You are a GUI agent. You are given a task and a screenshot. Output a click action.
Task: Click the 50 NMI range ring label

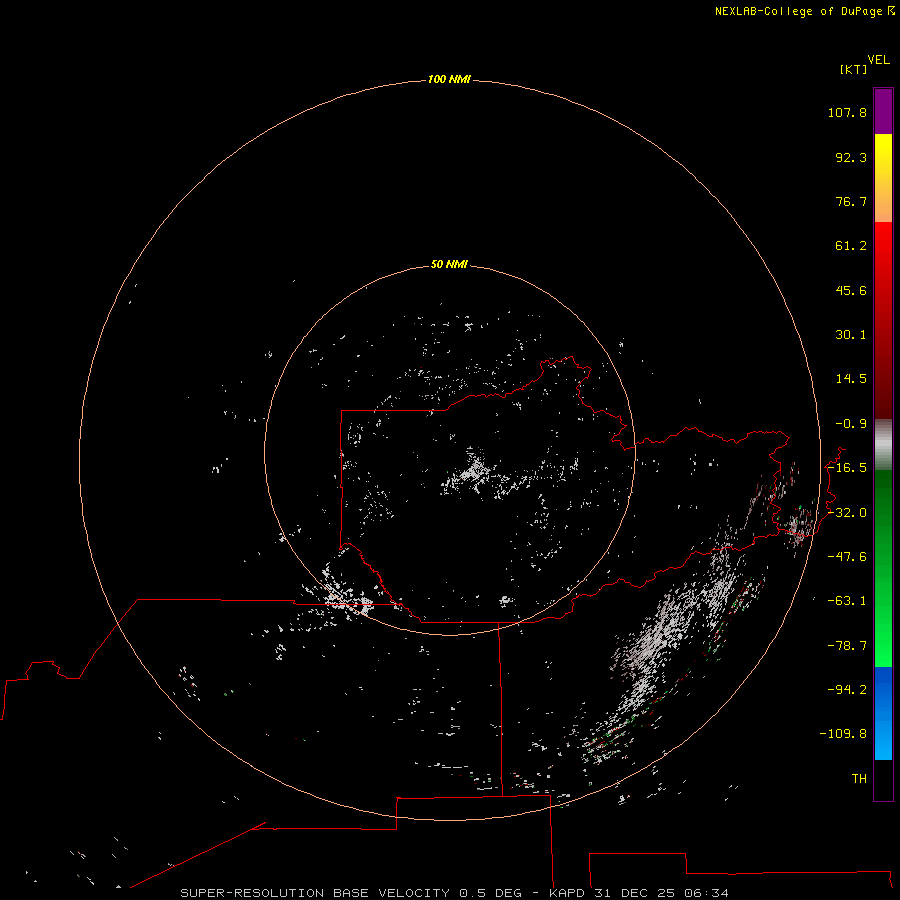pos(449,264)
